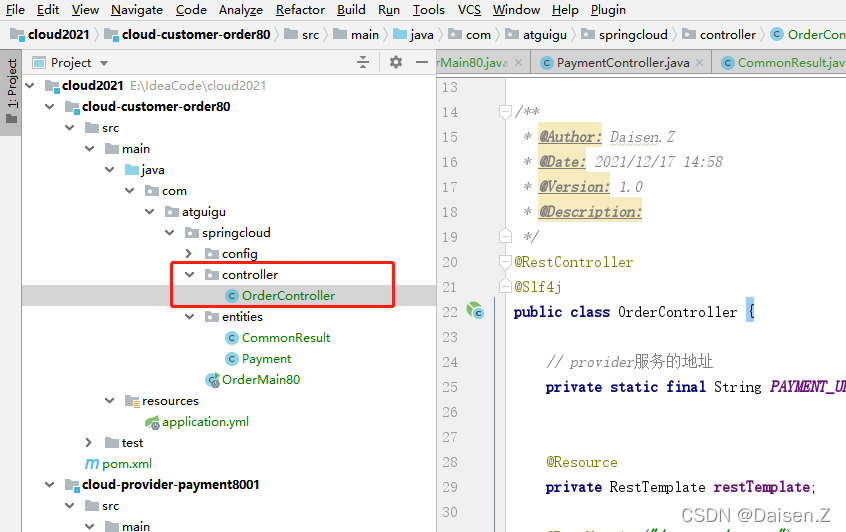Screen dimensions: 846x532
Task: Collapse cloud-provider-payment8001 module
Action: 50,485
